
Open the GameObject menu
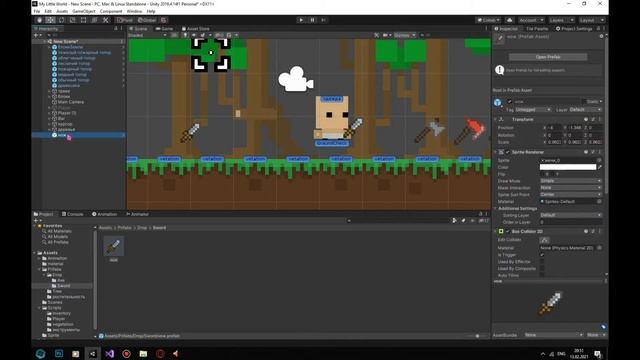pos(84,11)
